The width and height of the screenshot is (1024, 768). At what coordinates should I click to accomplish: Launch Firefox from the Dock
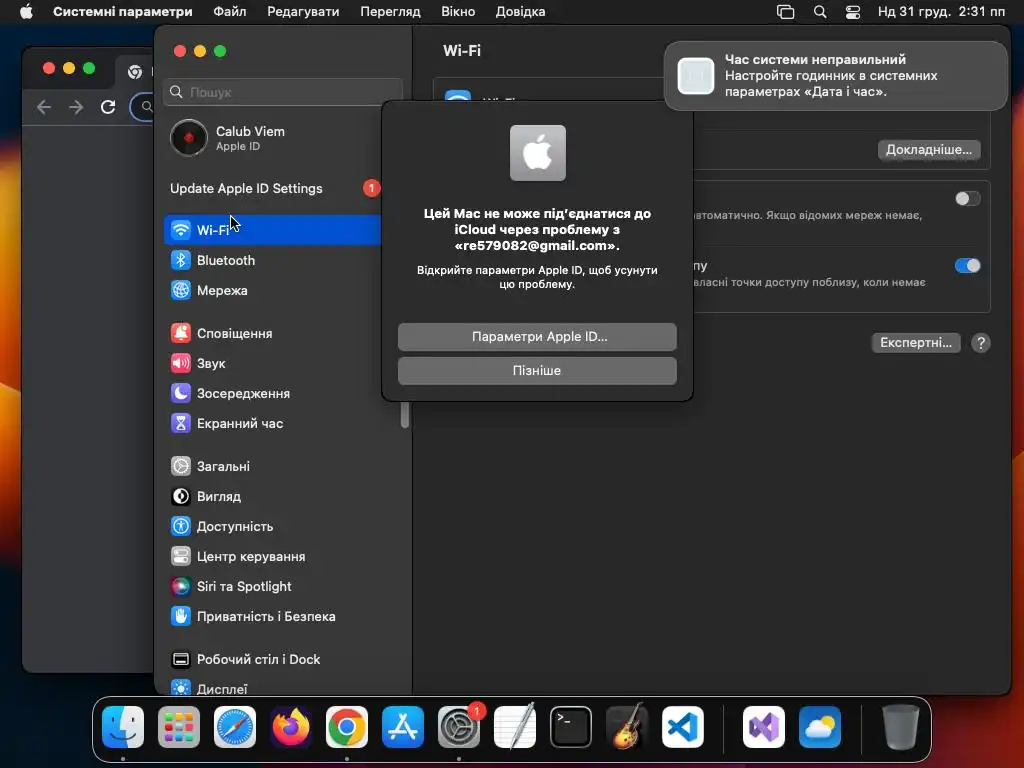pyautogui.click(x=291, y=727)
